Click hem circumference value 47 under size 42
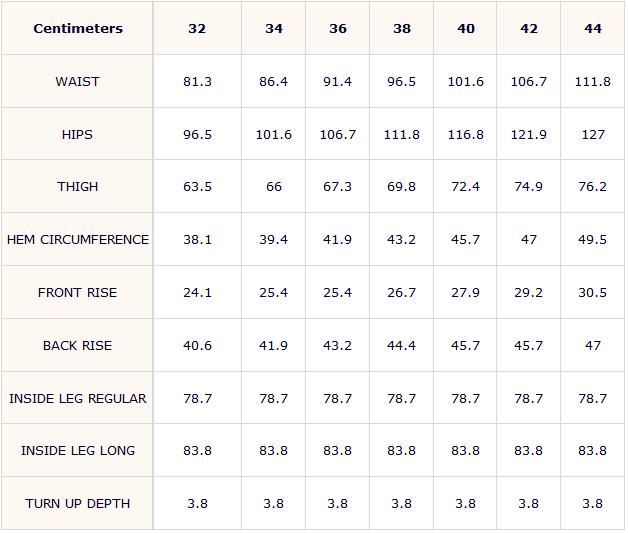This screenshot has width=628, height=533. 529,239
